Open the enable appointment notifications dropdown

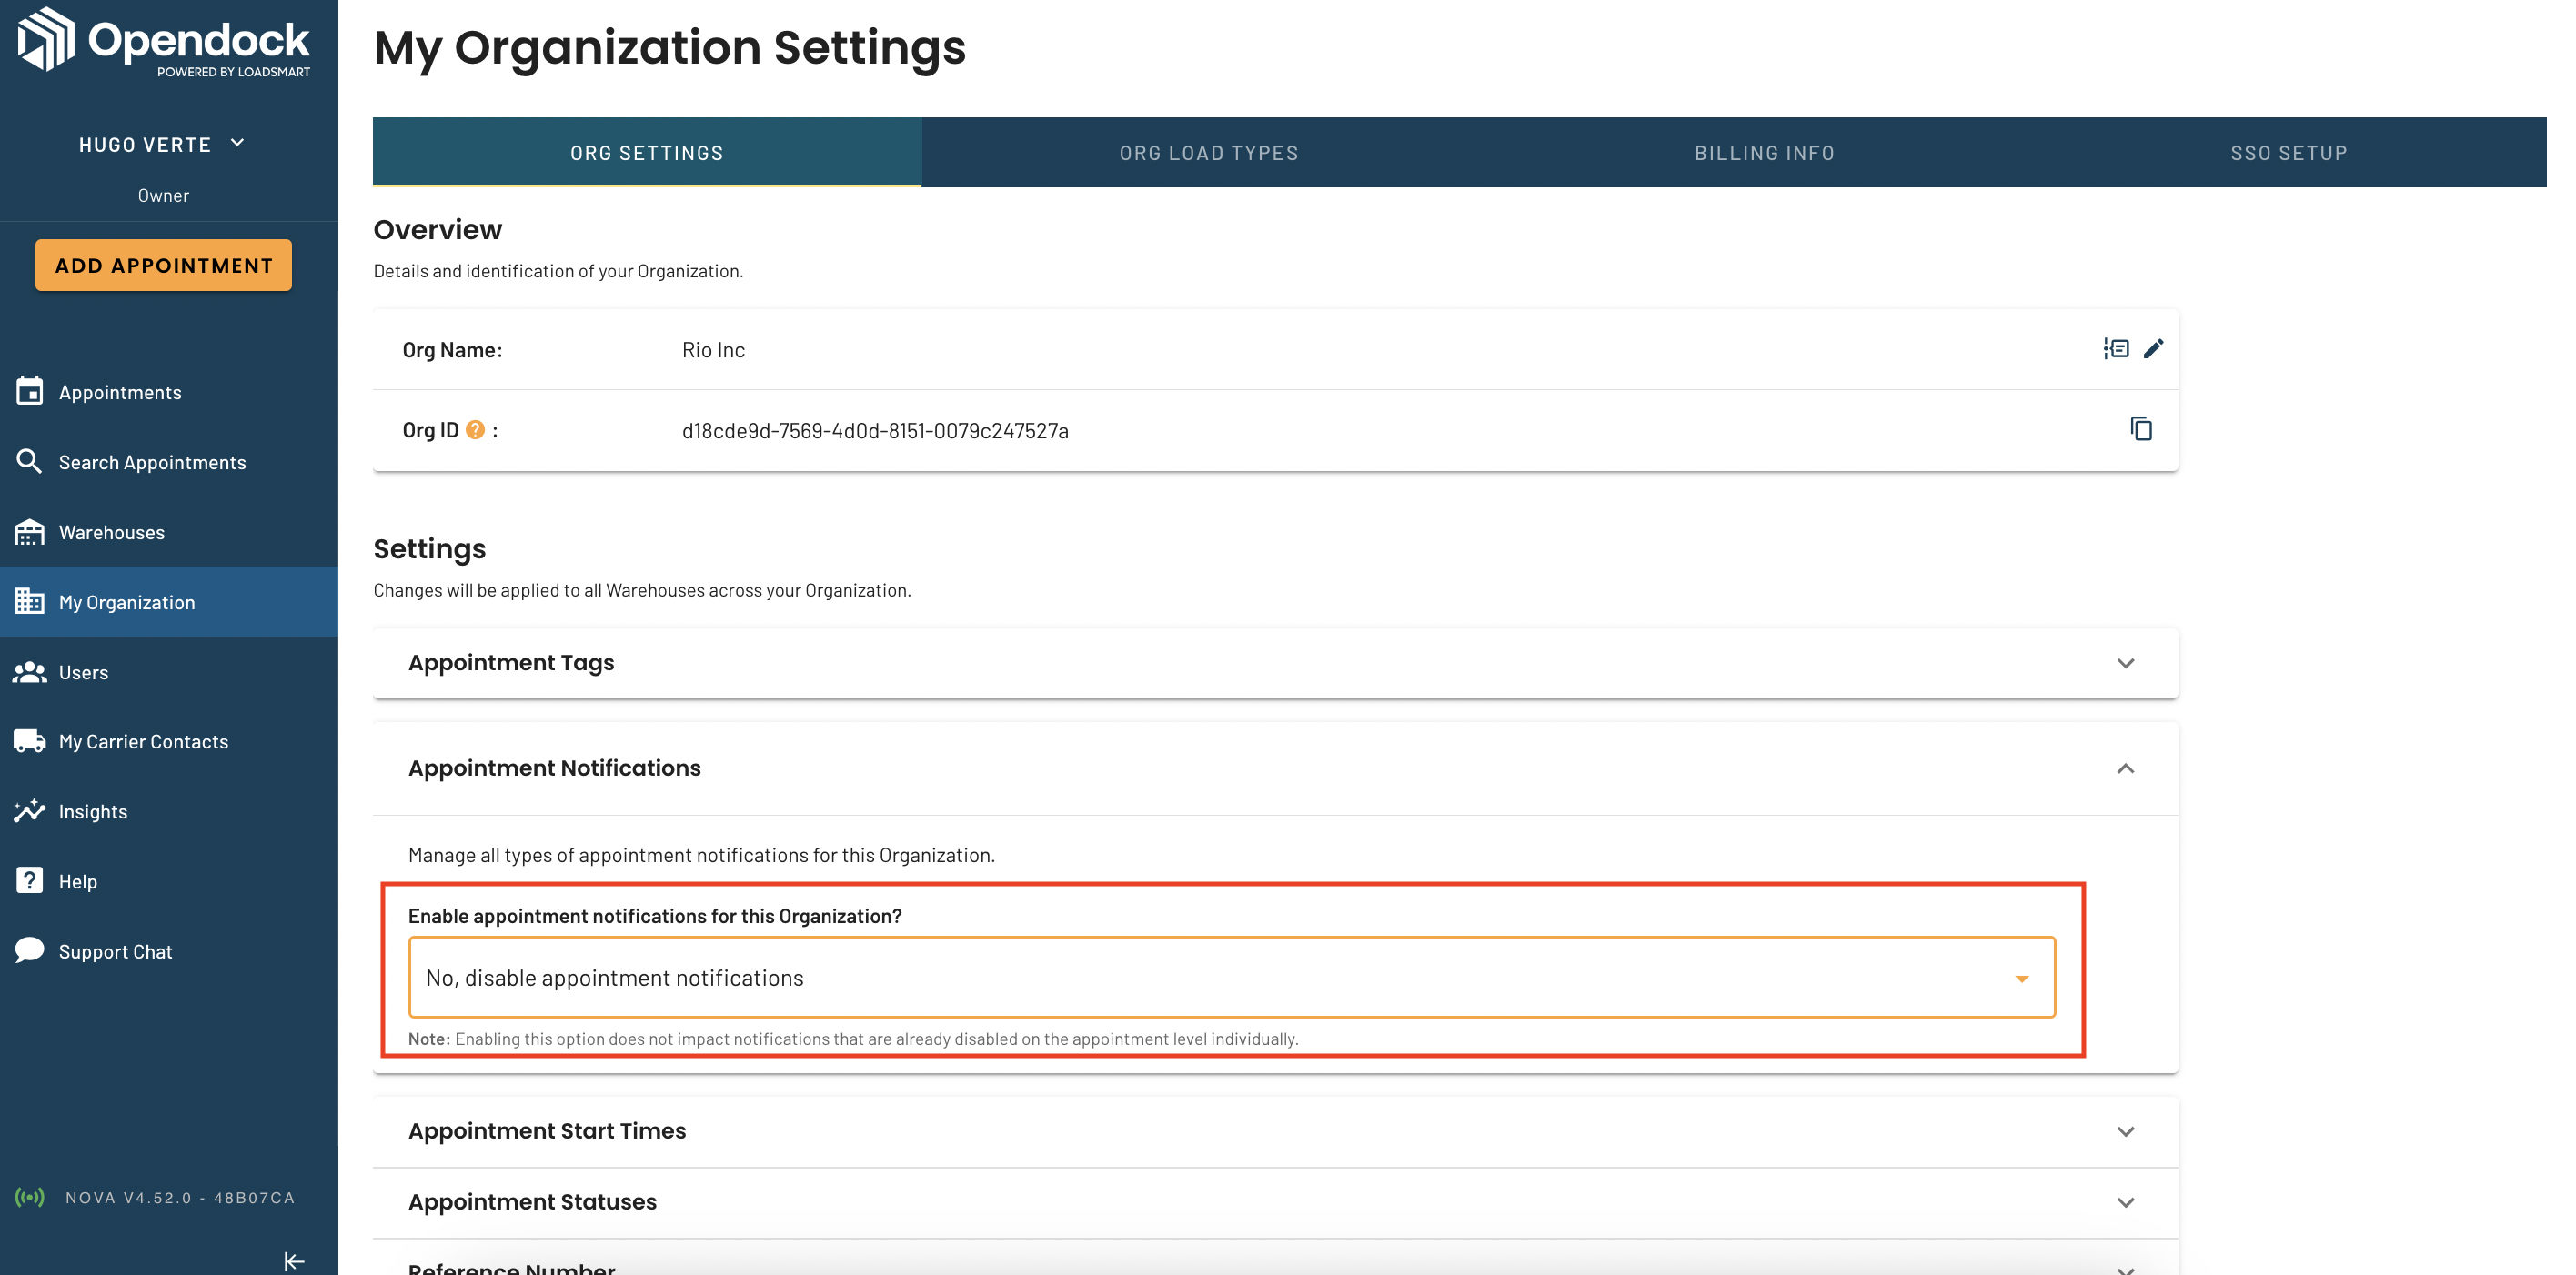(1231, 977)
